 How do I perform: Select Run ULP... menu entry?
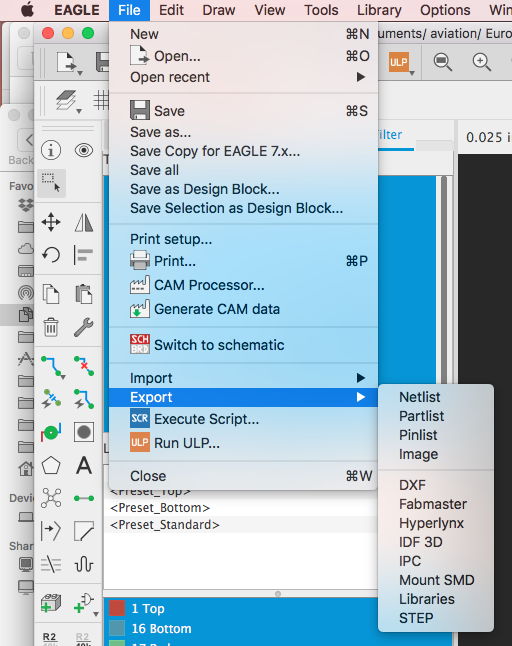point(243,443)
